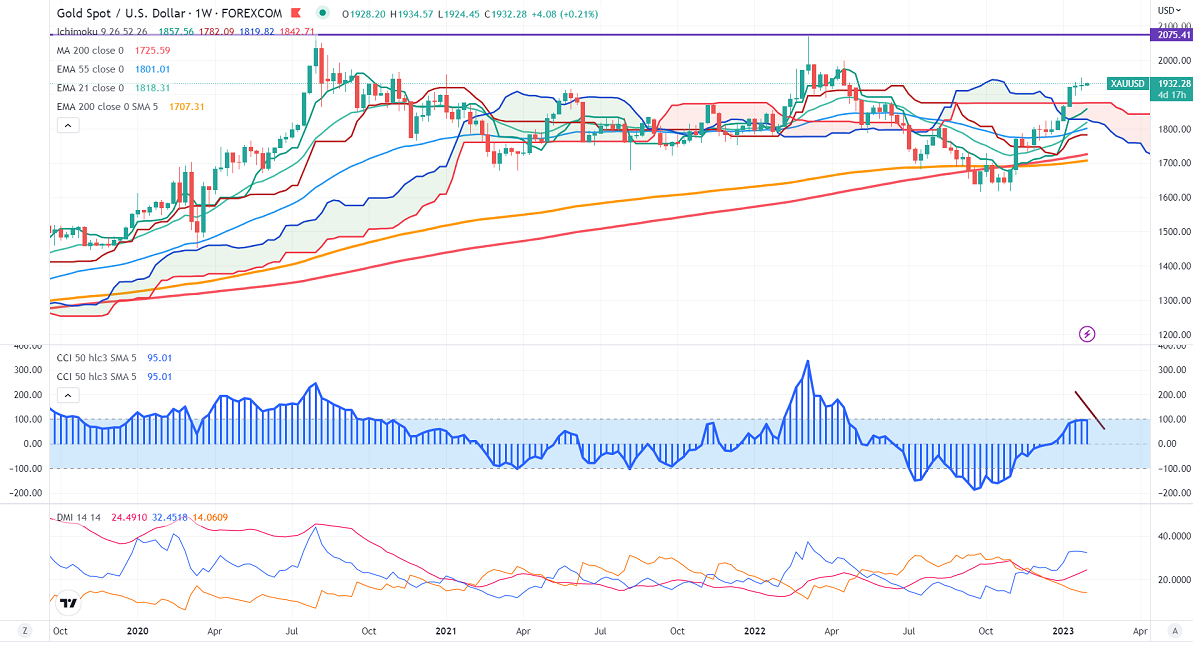Click the TradingView logo on the chart
Screen dimensions: 1193x648
68,603
